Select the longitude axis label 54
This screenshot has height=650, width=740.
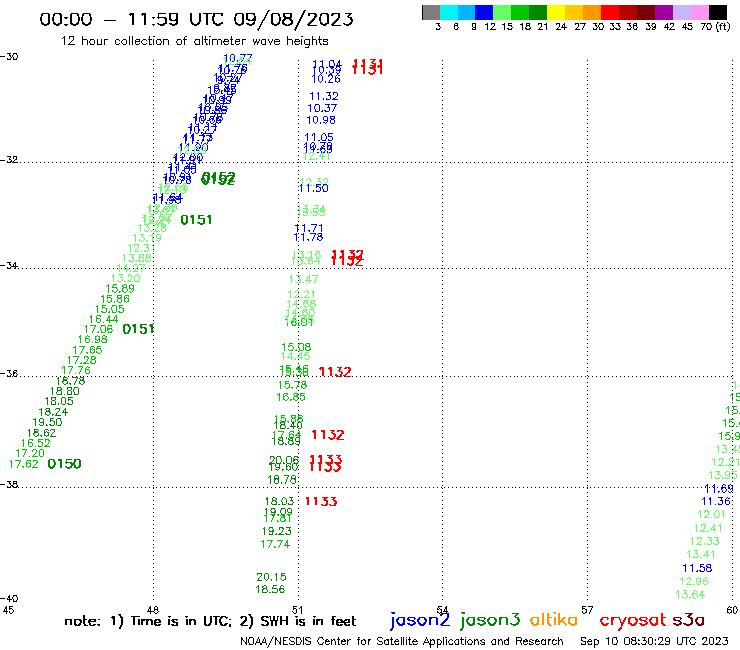pos(442,610)
